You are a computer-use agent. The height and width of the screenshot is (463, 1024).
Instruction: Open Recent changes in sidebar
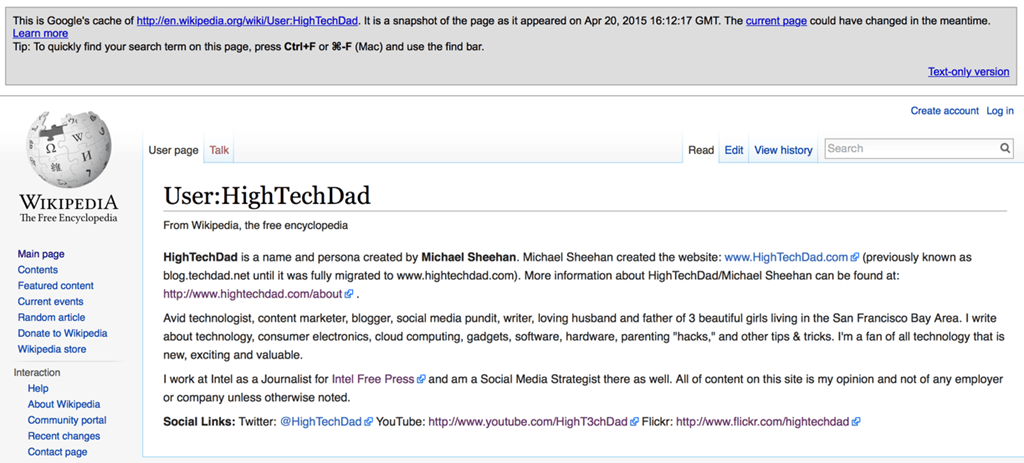pos(64,436)
